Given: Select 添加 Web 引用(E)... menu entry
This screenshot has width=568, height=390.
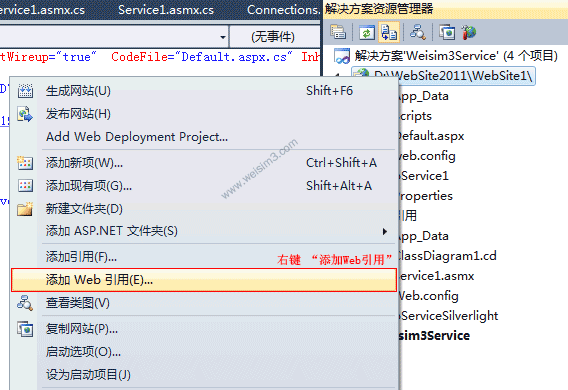Looking at the screenshot, I should pos(204,280).
